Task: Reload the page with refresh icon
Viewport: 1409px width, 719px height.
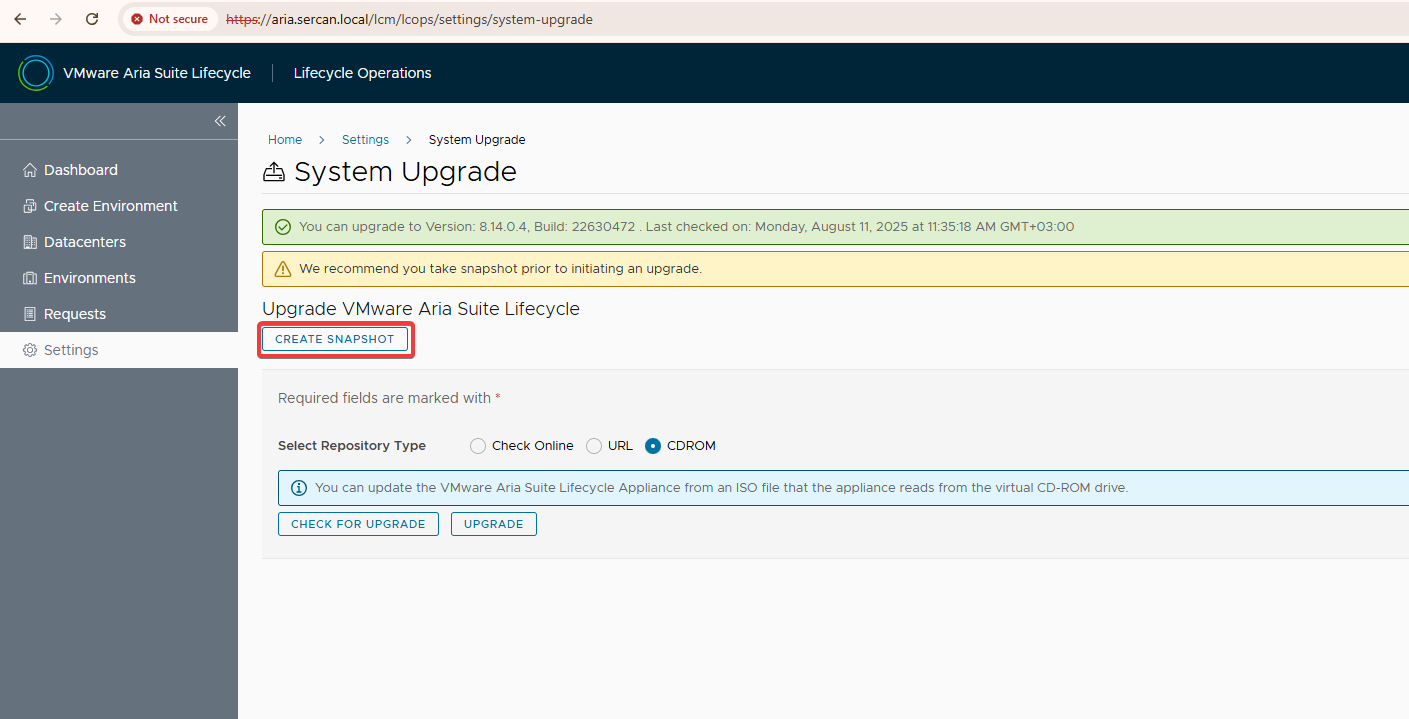Action: (92, 19)
